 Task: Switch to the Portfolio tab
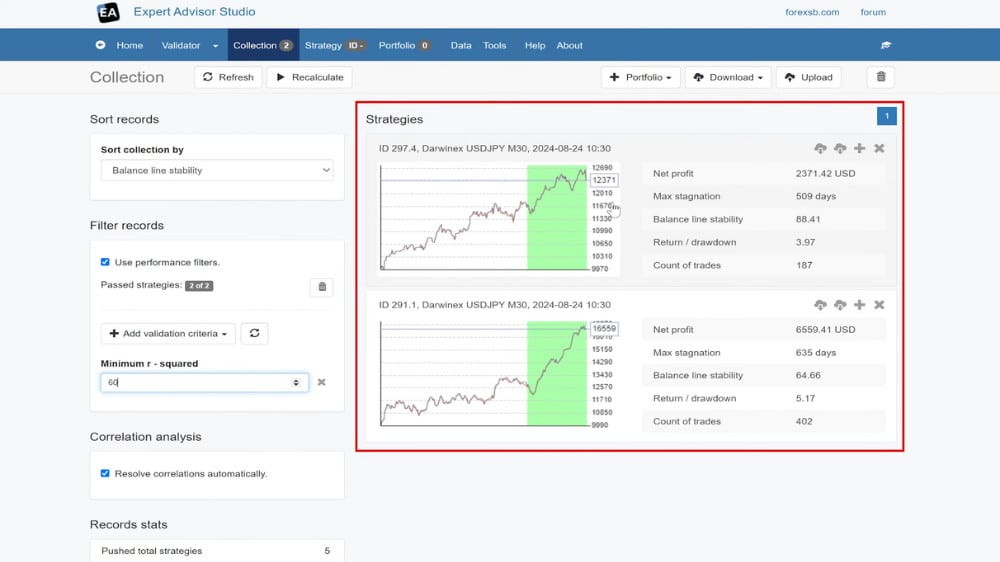[x=403, y=45]
